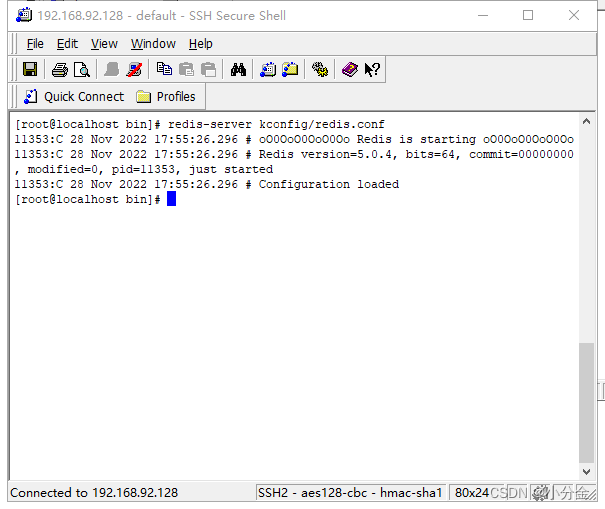Click the What's This help pointer

(x=372, y=70)
